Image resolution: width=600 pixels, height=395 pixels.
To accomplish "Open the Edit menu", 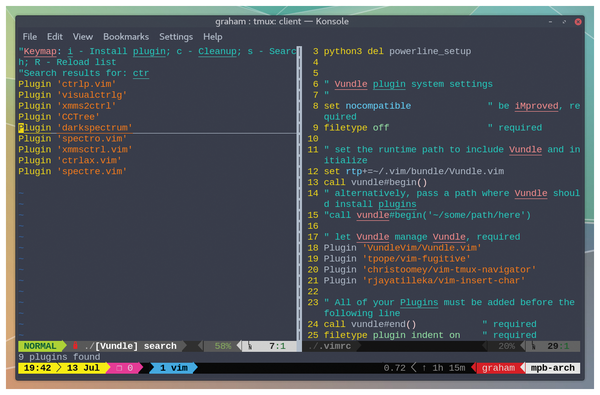I will pos(55,37).
